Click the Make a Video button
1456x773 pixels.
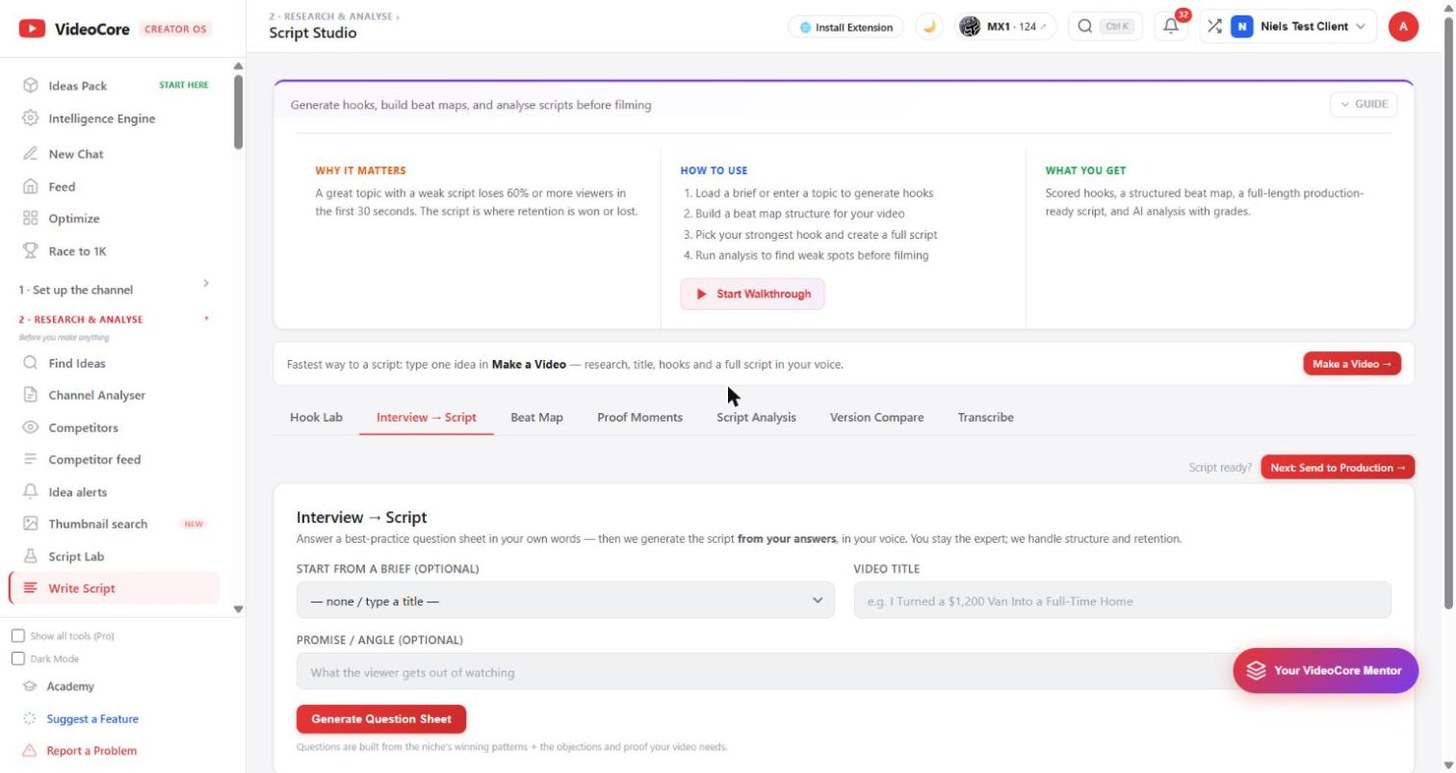[1352, 364]
